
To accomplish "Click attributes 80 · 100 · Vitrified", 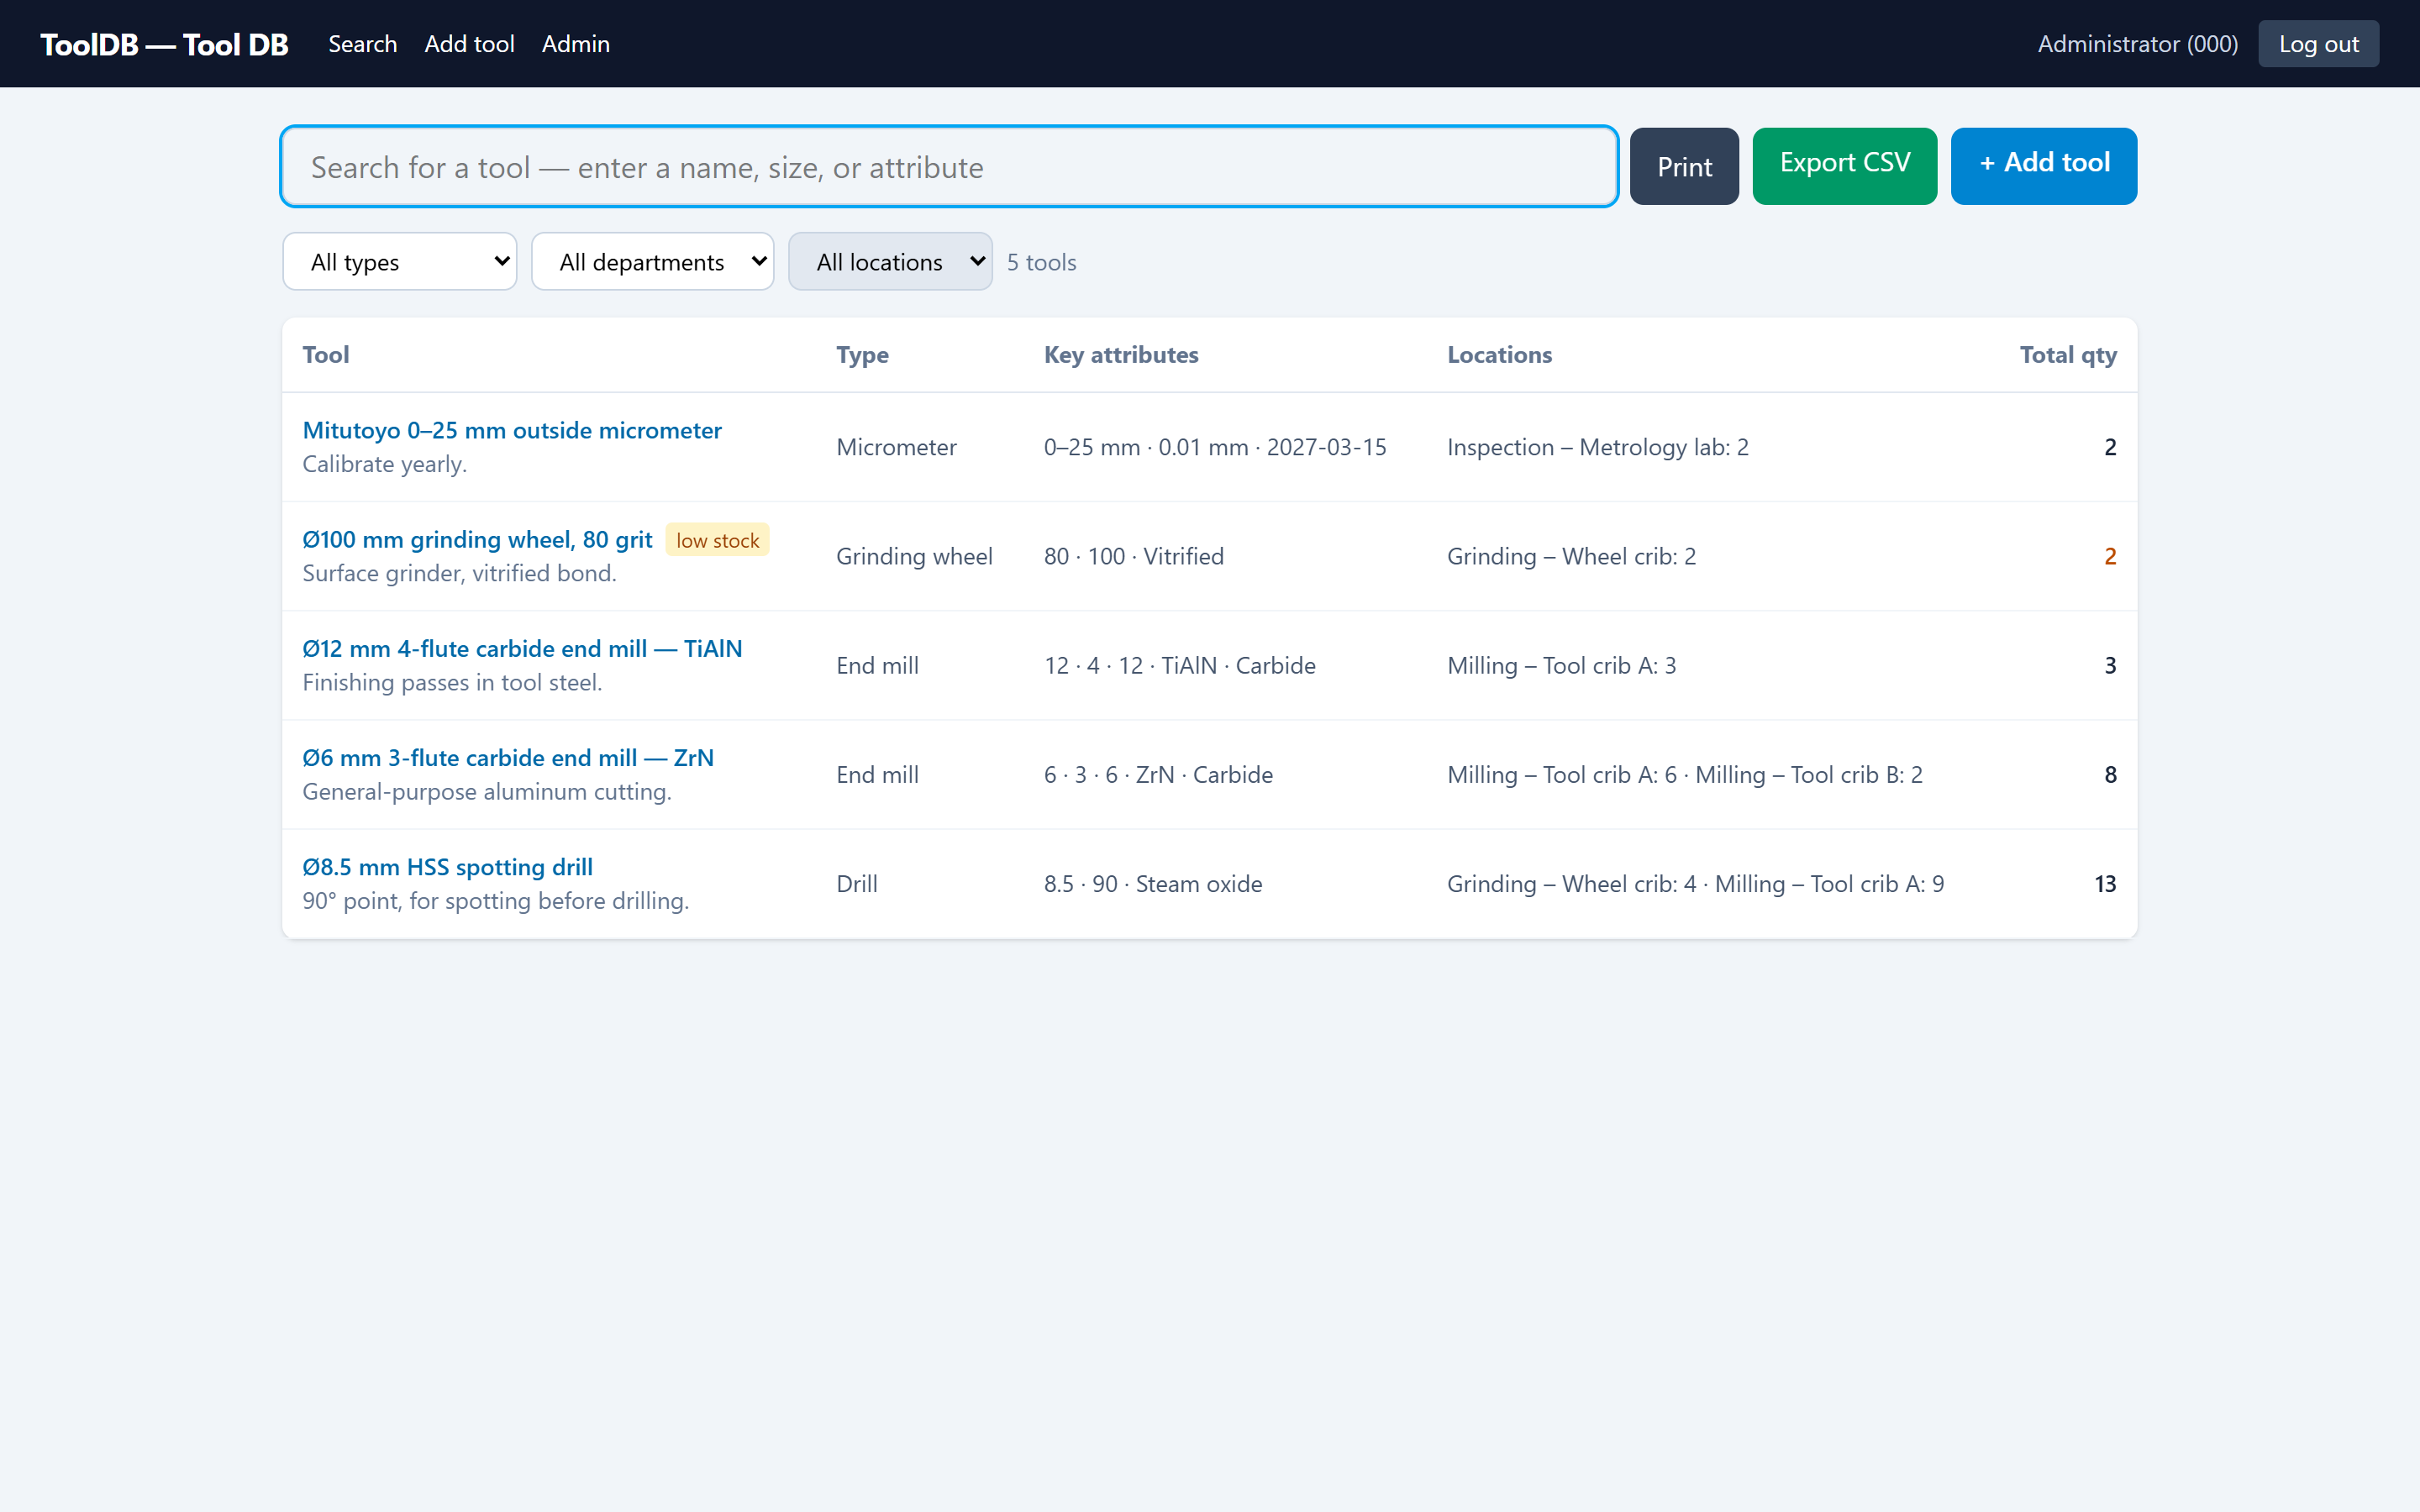I will [x=1133, y=556].
